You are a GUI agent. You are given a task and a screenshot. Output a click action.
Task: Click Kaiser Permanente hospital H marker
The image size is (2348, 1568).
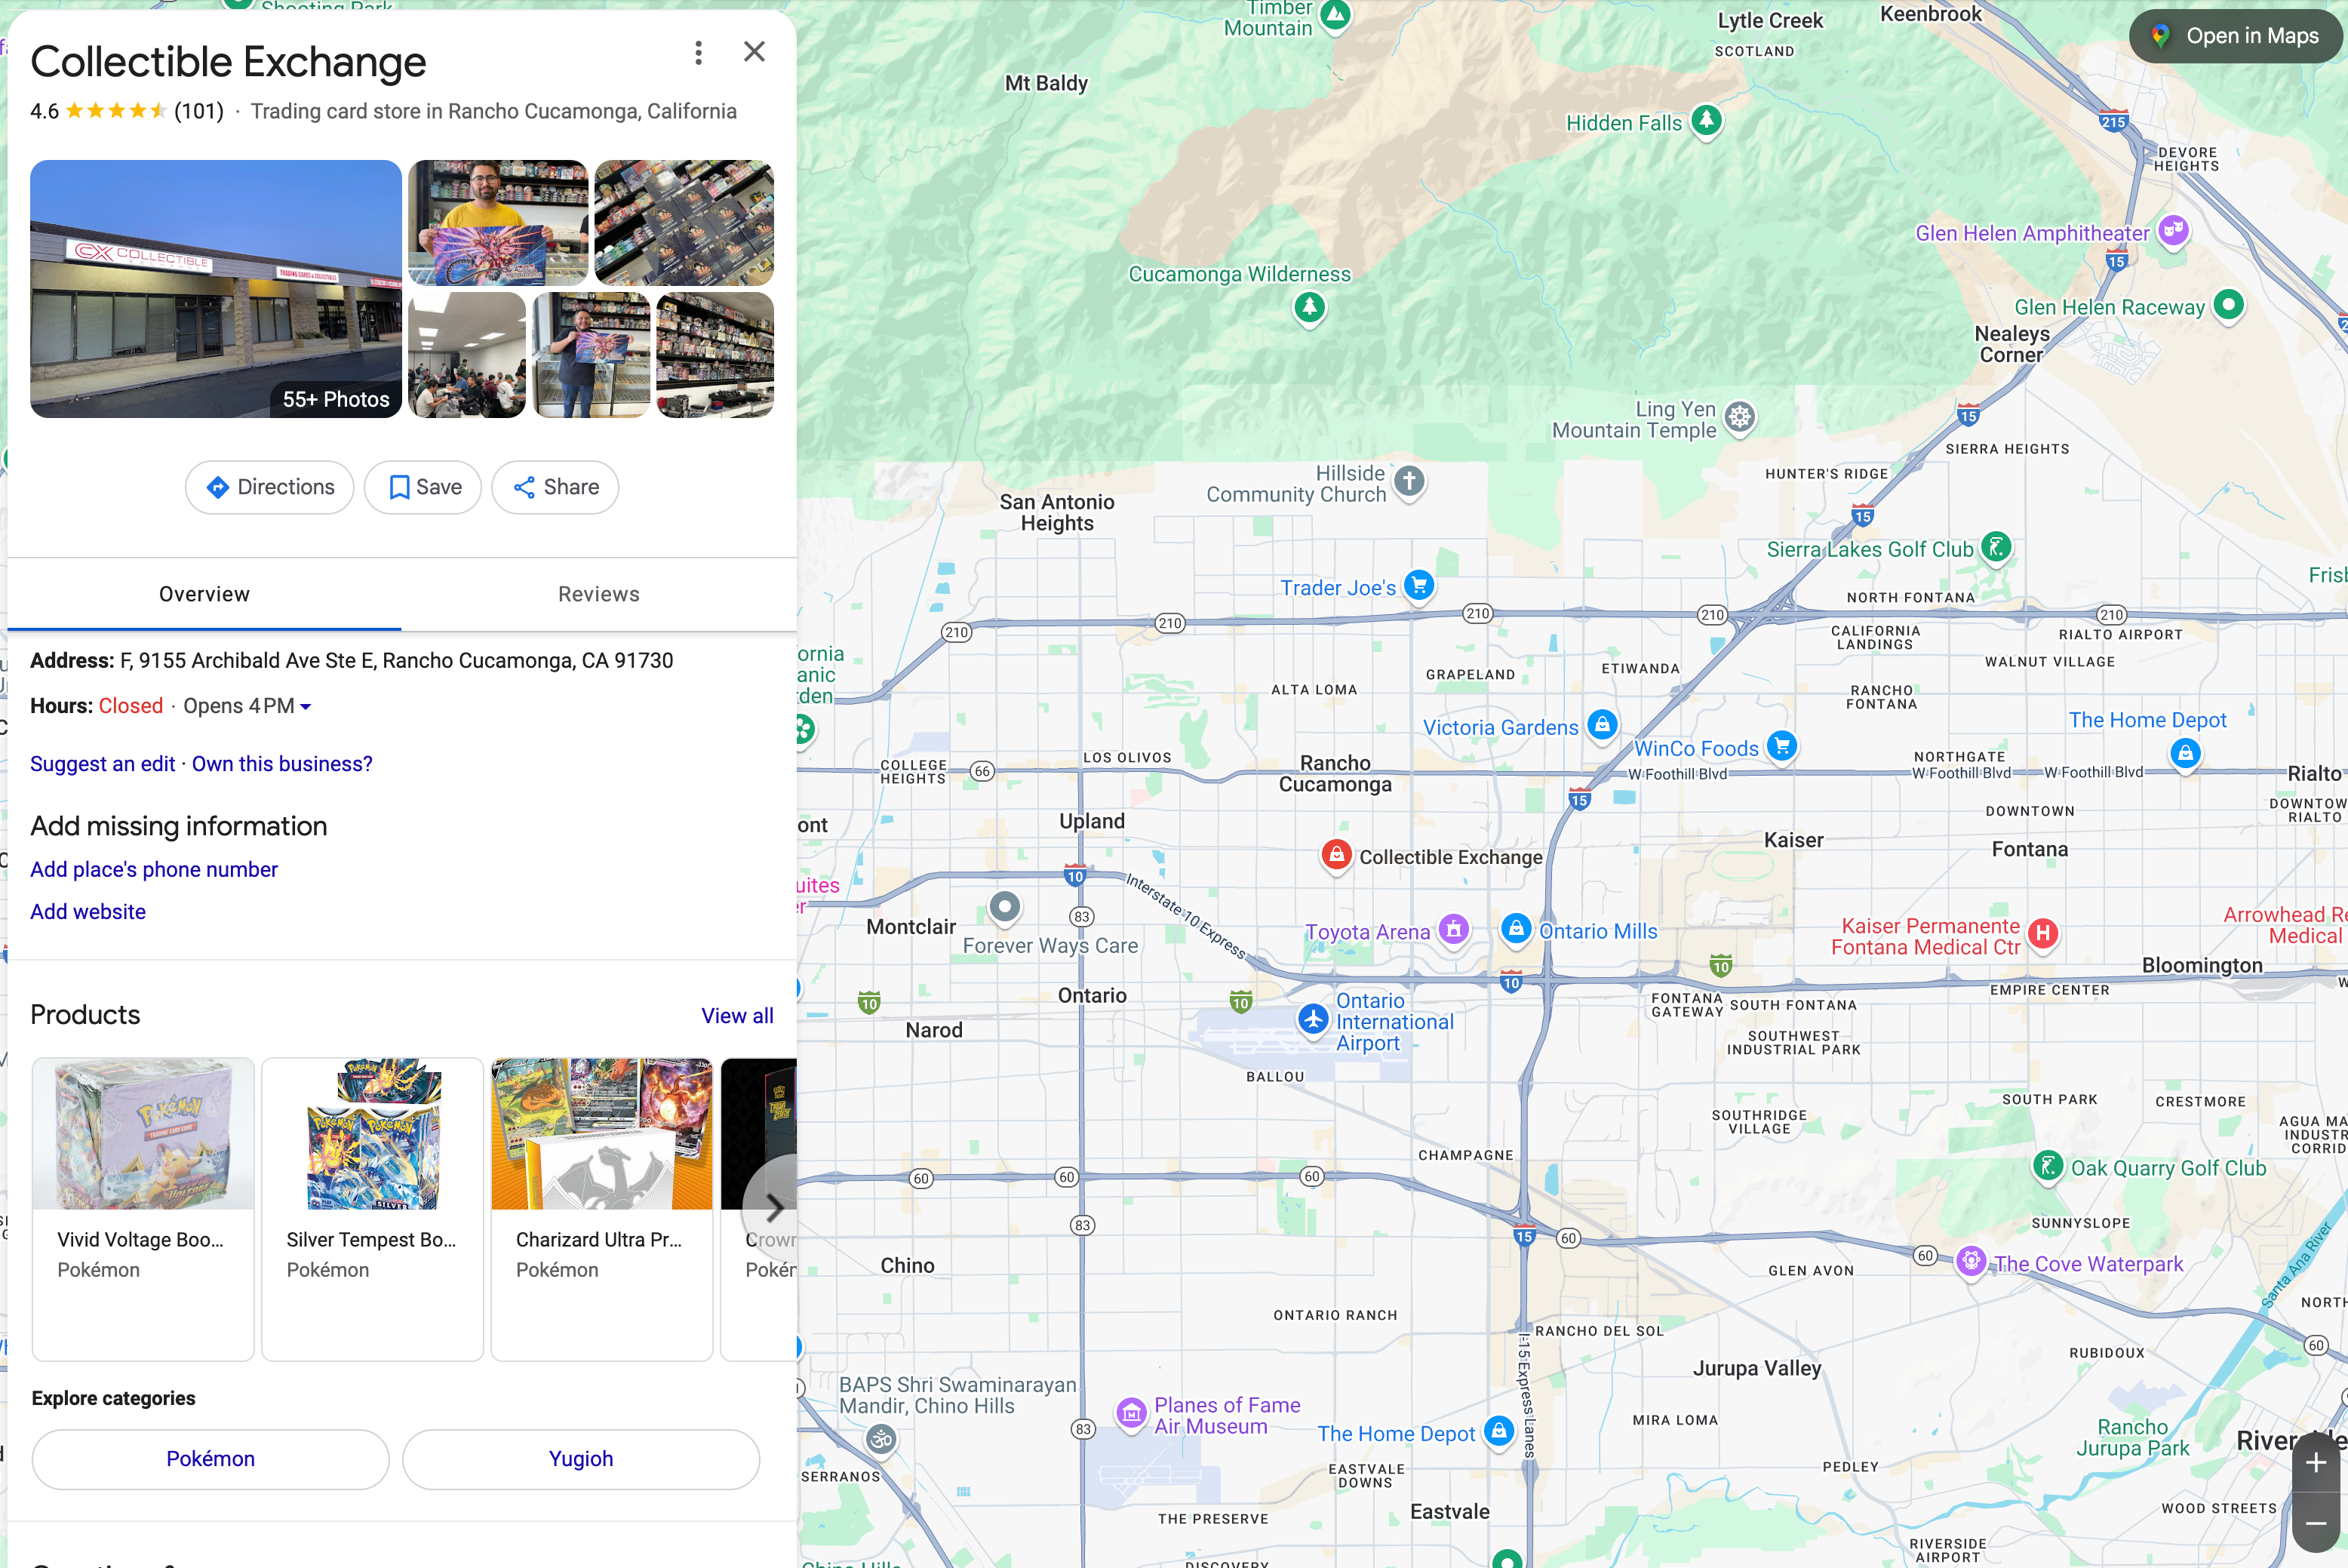[2043, 934]
